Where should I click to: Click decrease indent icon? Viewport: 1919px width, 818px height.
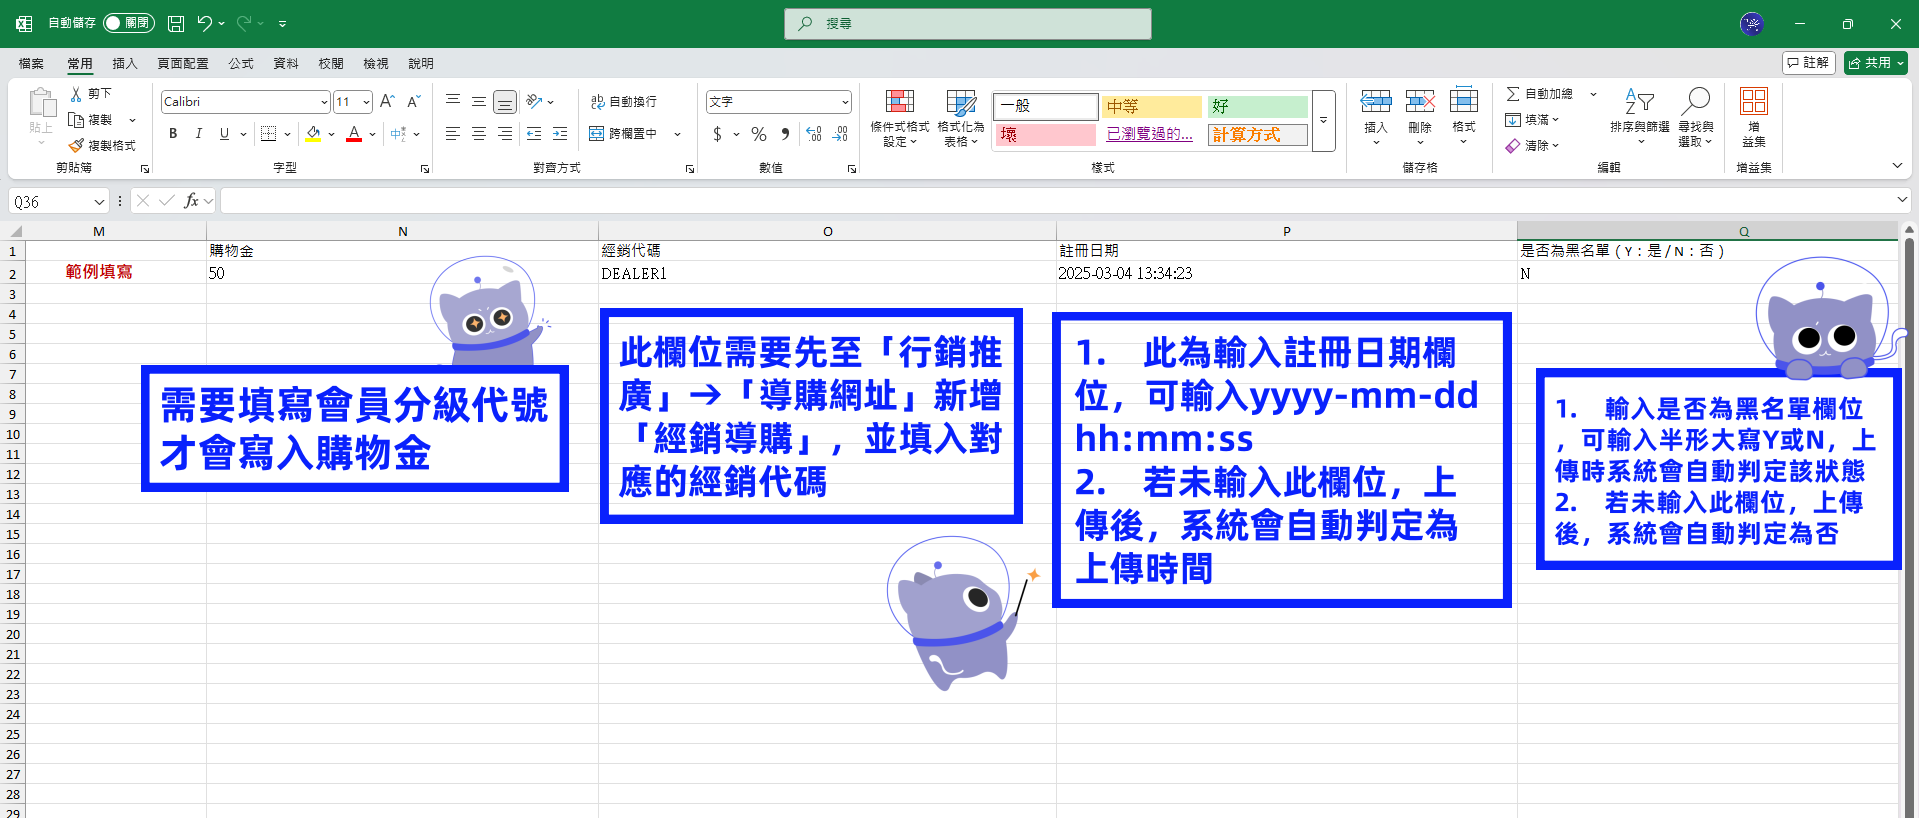534,133
